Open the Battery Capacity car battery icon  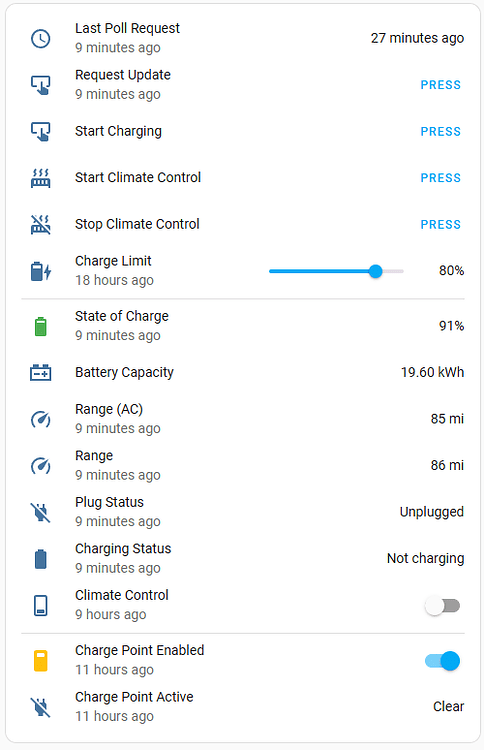click(x=41, y=373)
